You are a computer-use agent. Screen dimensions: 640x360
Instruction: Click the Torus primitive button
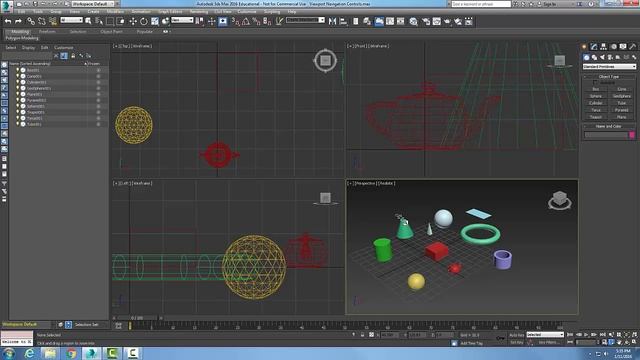(596, 110)
